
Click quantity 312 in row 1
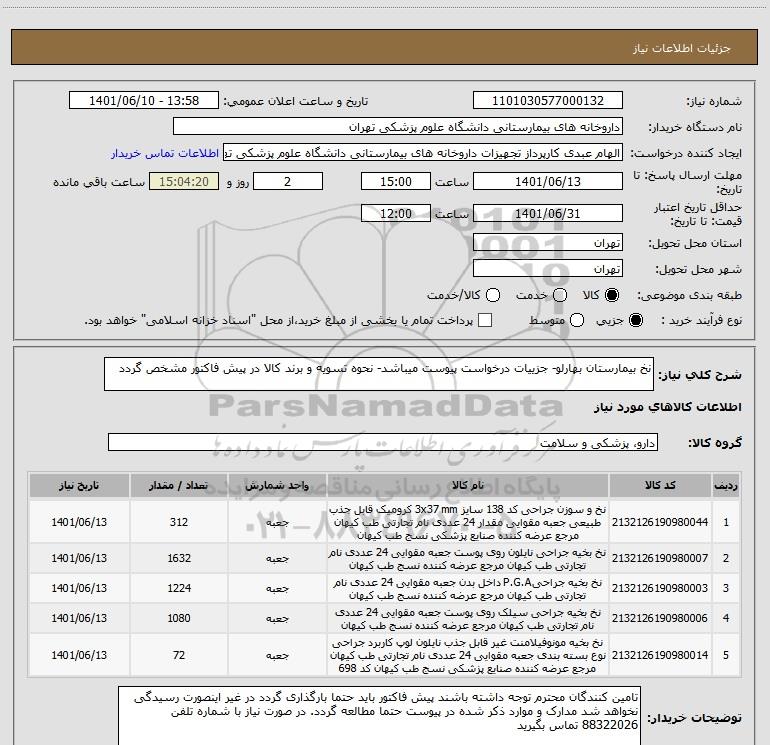point(179,522)
